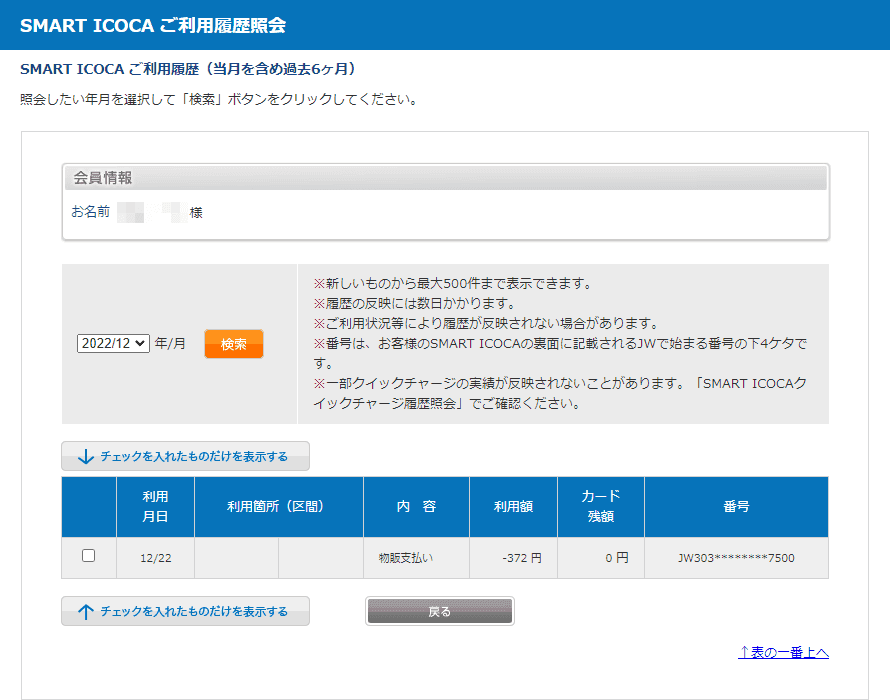Viewport: 890px width, 700px height.
Task: Click the 内容 column header
Action: pyautogui.click(x=416, y=507)
